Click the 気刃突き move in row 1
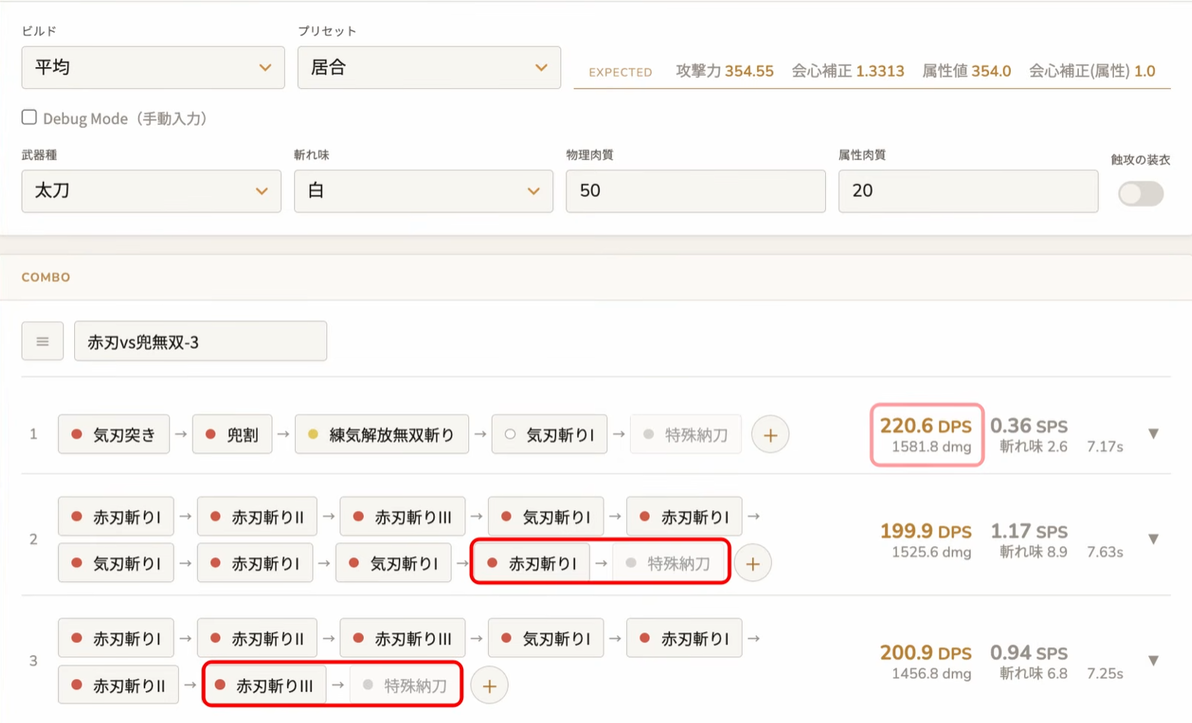The height and width of the screenshot is (723, 1192). click(113, 434)
